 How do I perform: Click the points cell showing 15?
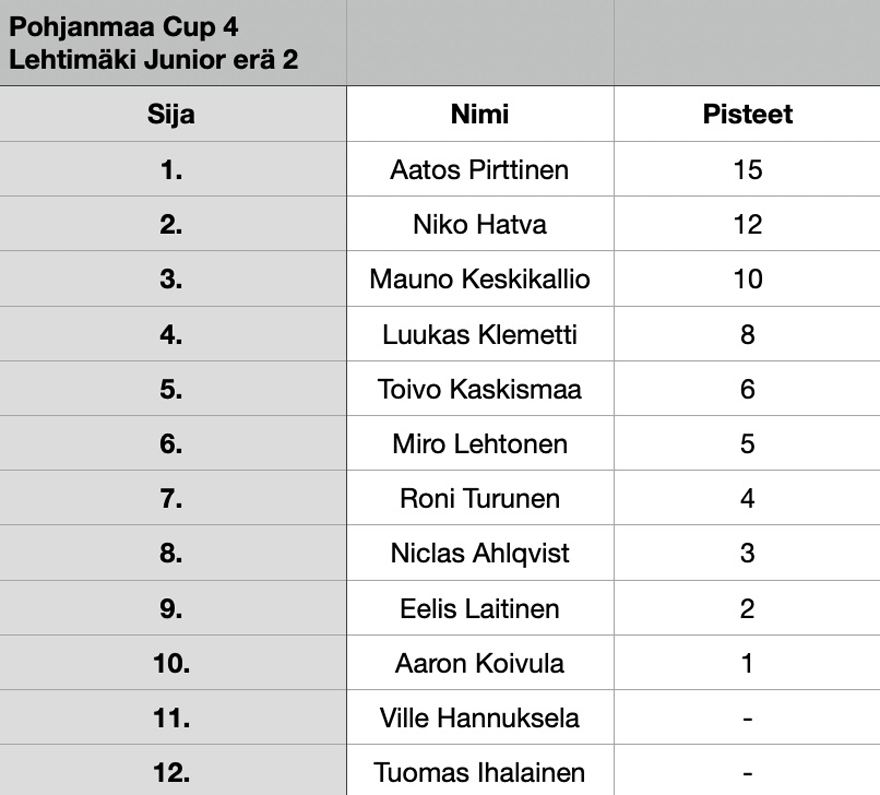point(748,169)
